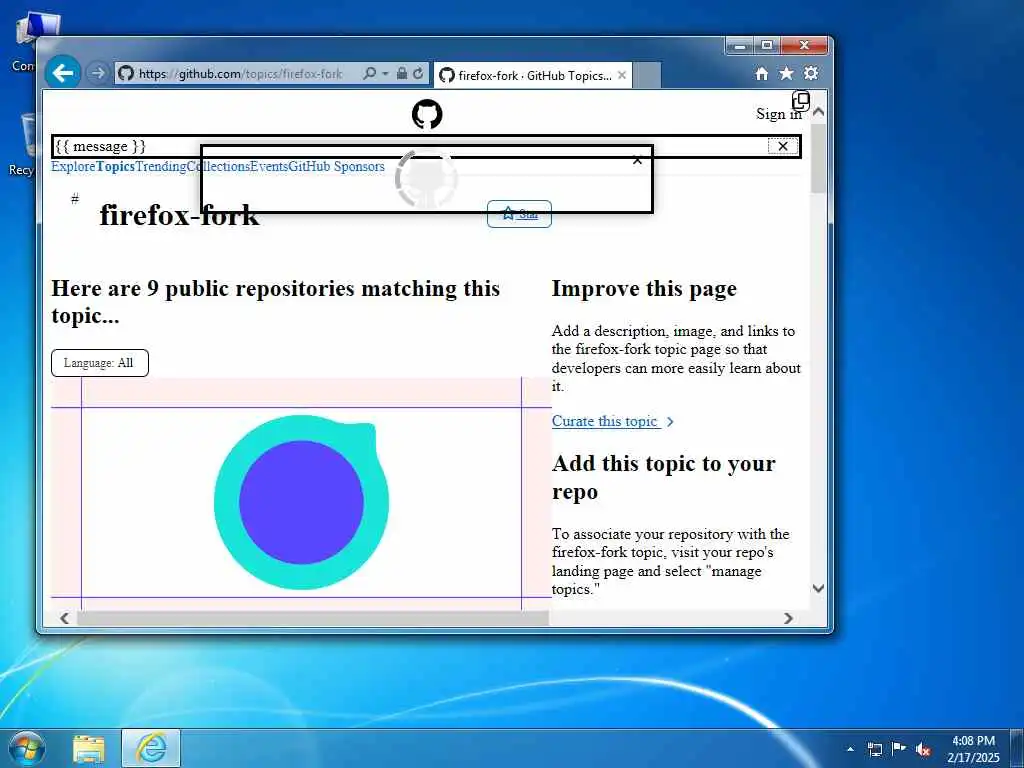Follow the Curate this topic link
Image resolution: width=1024 pixels, height=768 pixels.
pyautogui.click(x=613, y=421)
